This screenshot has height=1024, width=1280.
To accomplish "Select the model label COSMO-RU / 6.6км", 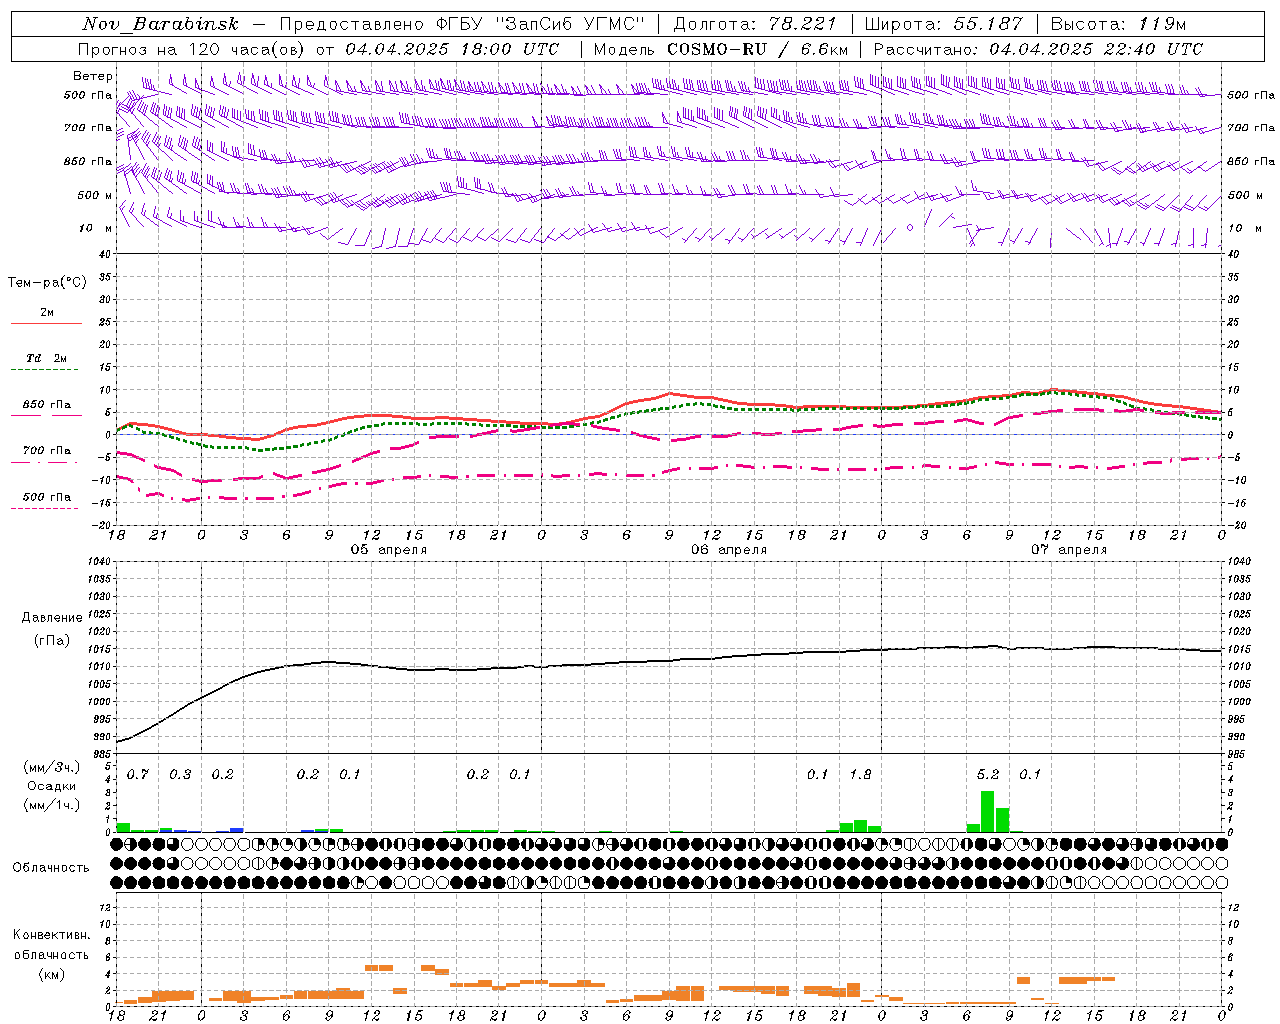I will 757,49.
